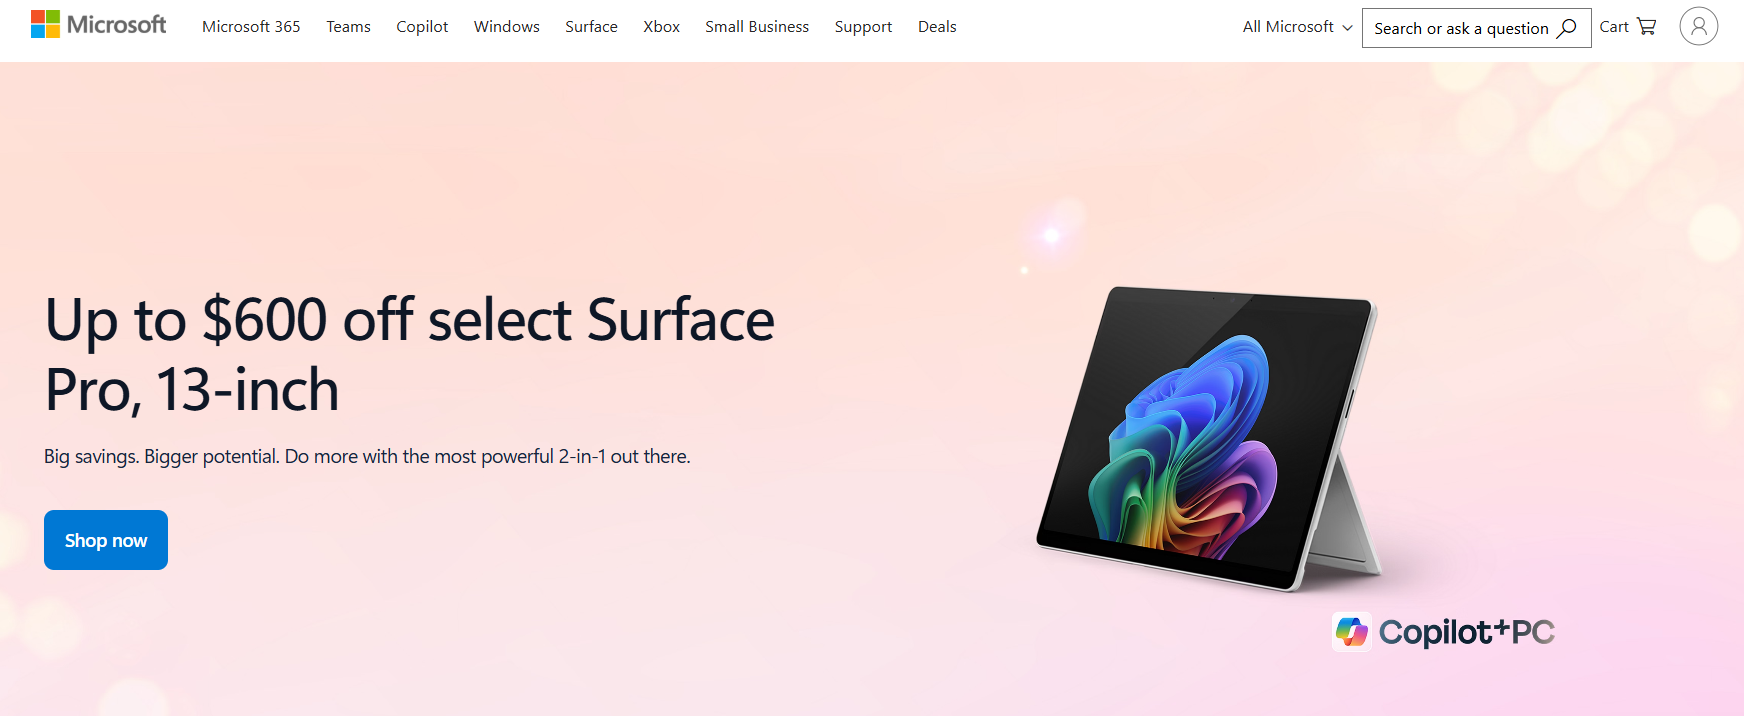Click the Copilot+PC colorful logo icon

1352,632
